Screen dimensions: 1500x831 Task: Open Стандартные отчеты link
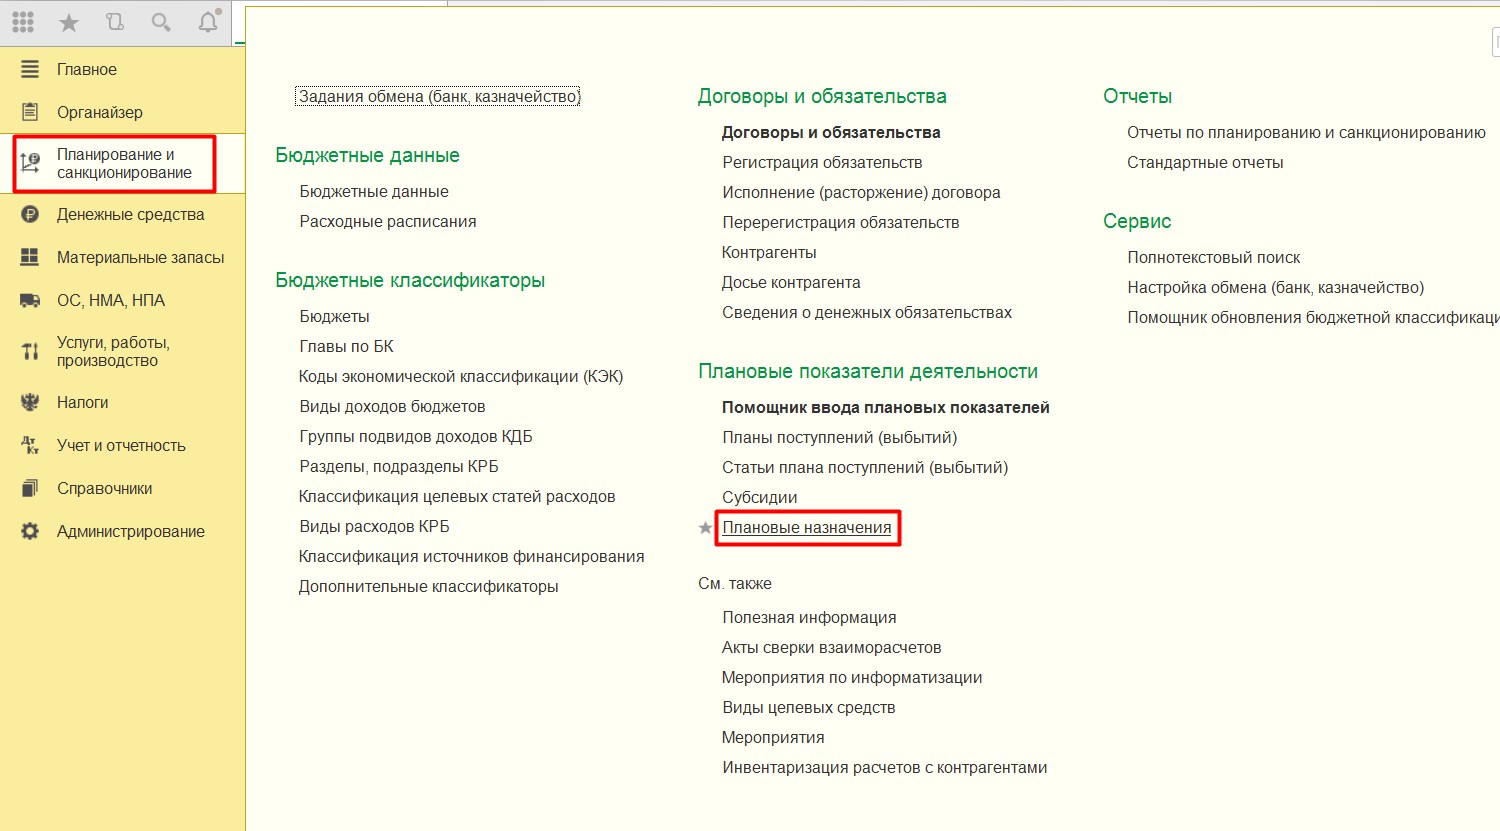tap(1205, 162)
